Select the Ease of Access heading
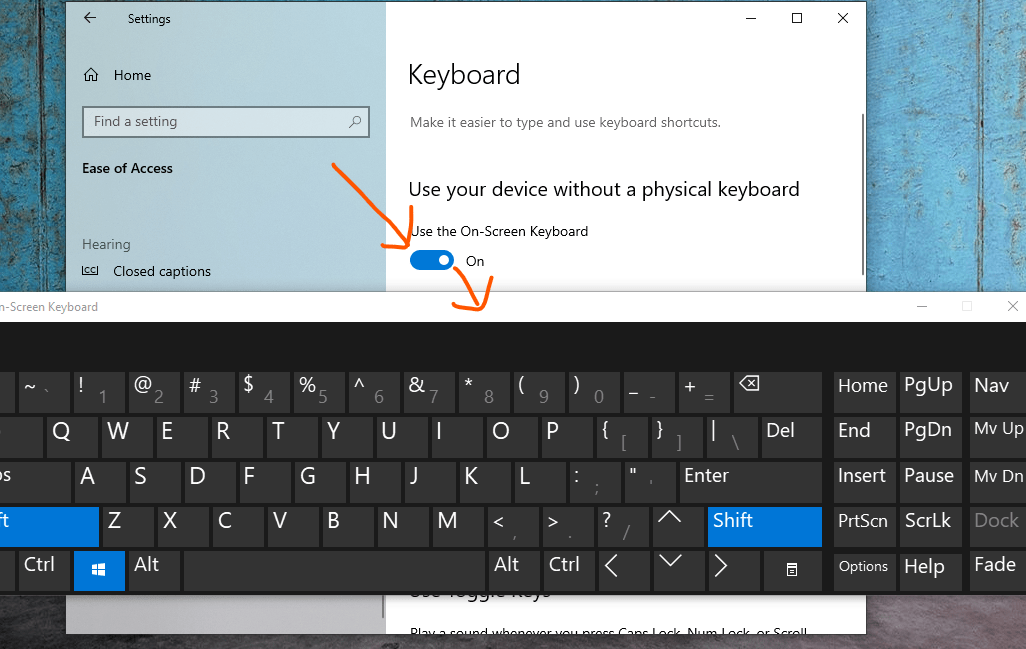Viewport: 1026px width, 649px height. click(128, 168)
